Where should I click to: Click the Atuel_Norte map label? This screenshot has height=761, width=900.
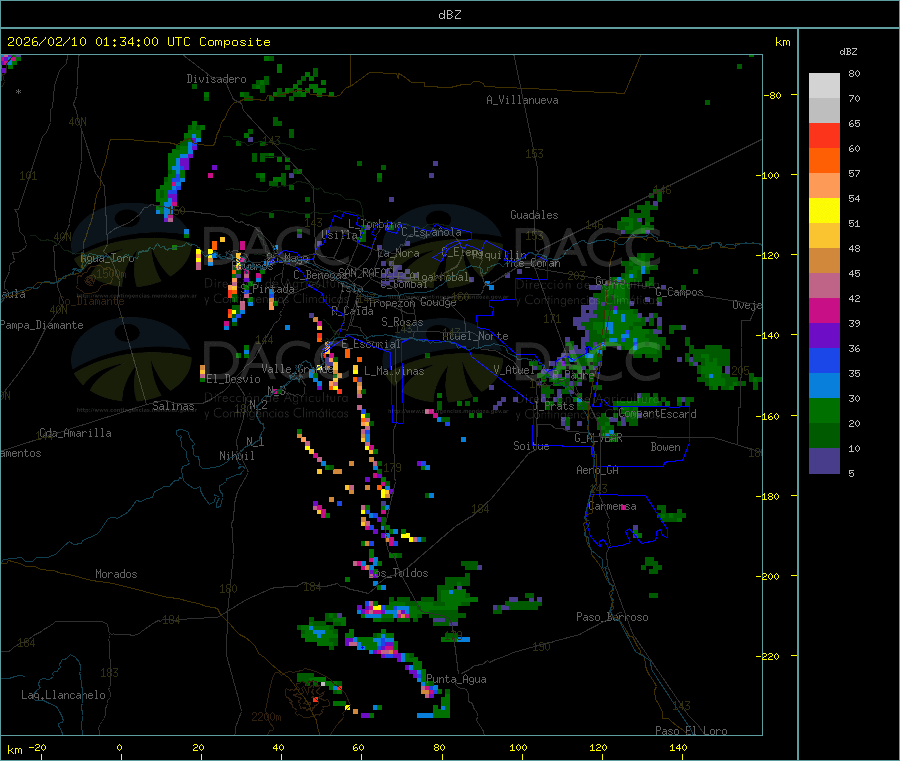[x=475, y=336]
